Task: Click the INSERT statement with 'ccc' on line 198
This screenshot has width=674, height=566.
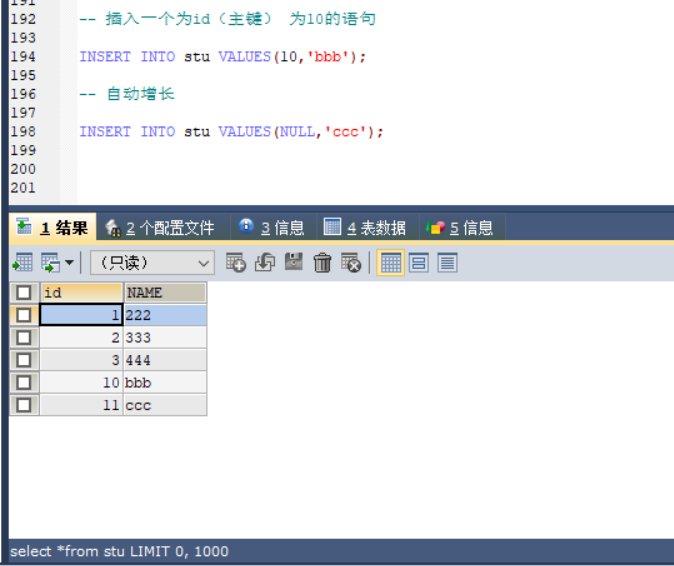Action: (x=231, y=132)
